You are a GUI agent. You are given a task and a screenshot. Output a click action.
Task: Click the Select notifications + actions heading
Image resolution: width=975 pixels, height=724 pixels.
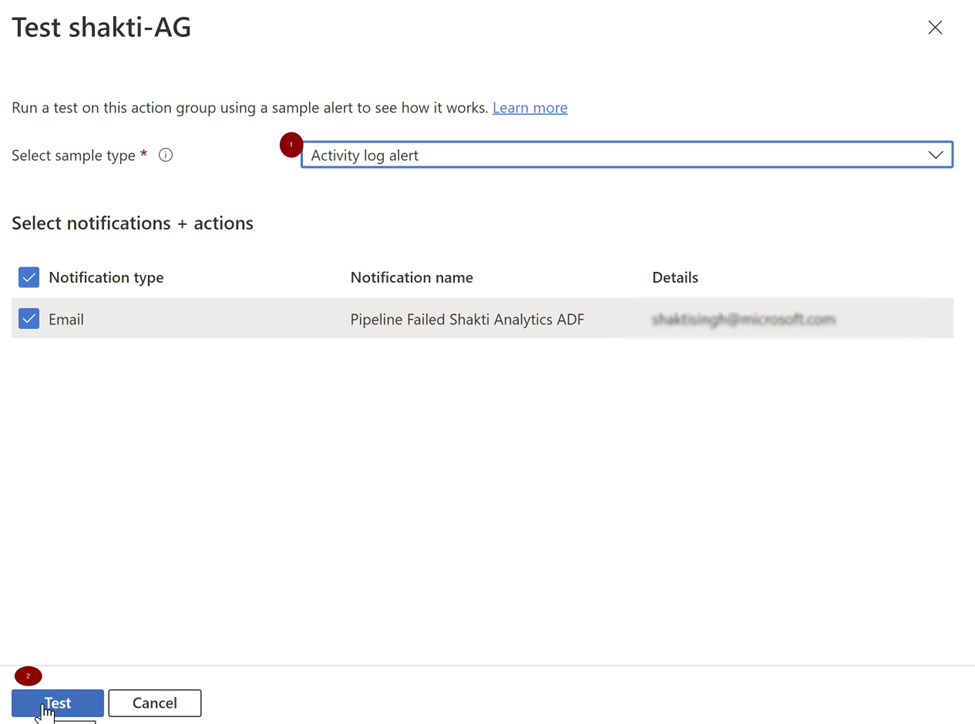click(x=132, y=223)
